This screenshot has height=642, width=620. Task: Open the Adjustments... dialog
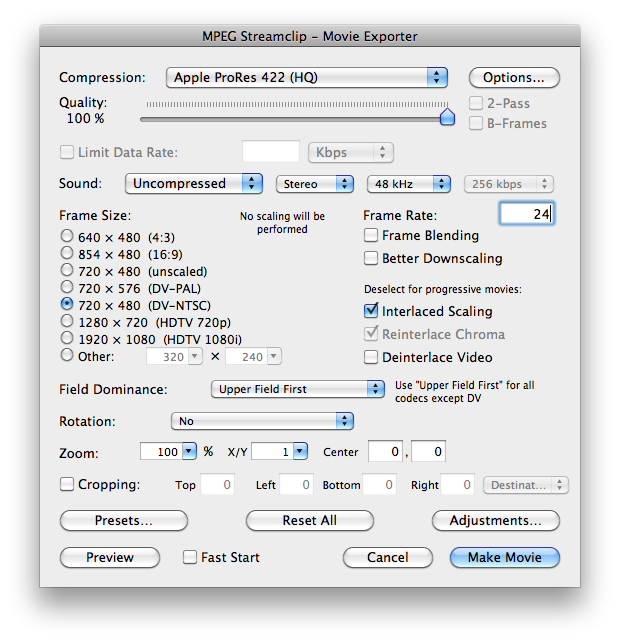tap(496, 520)
